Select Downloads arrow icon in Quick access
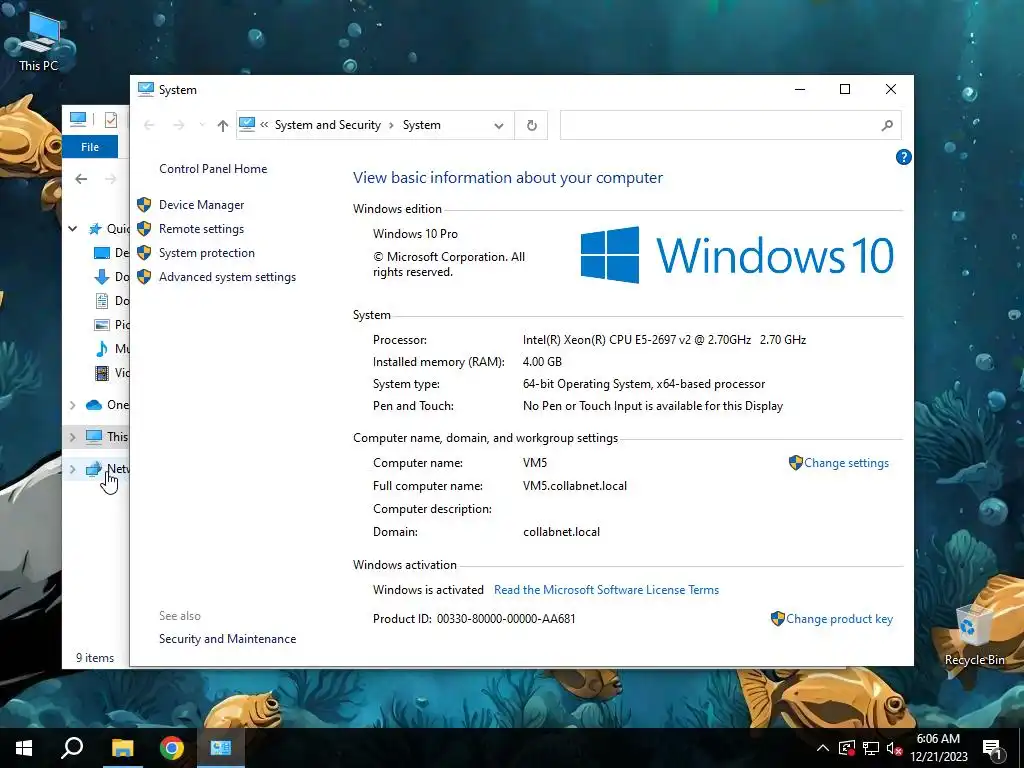1024x768 pixels. [x=102, y=277]
